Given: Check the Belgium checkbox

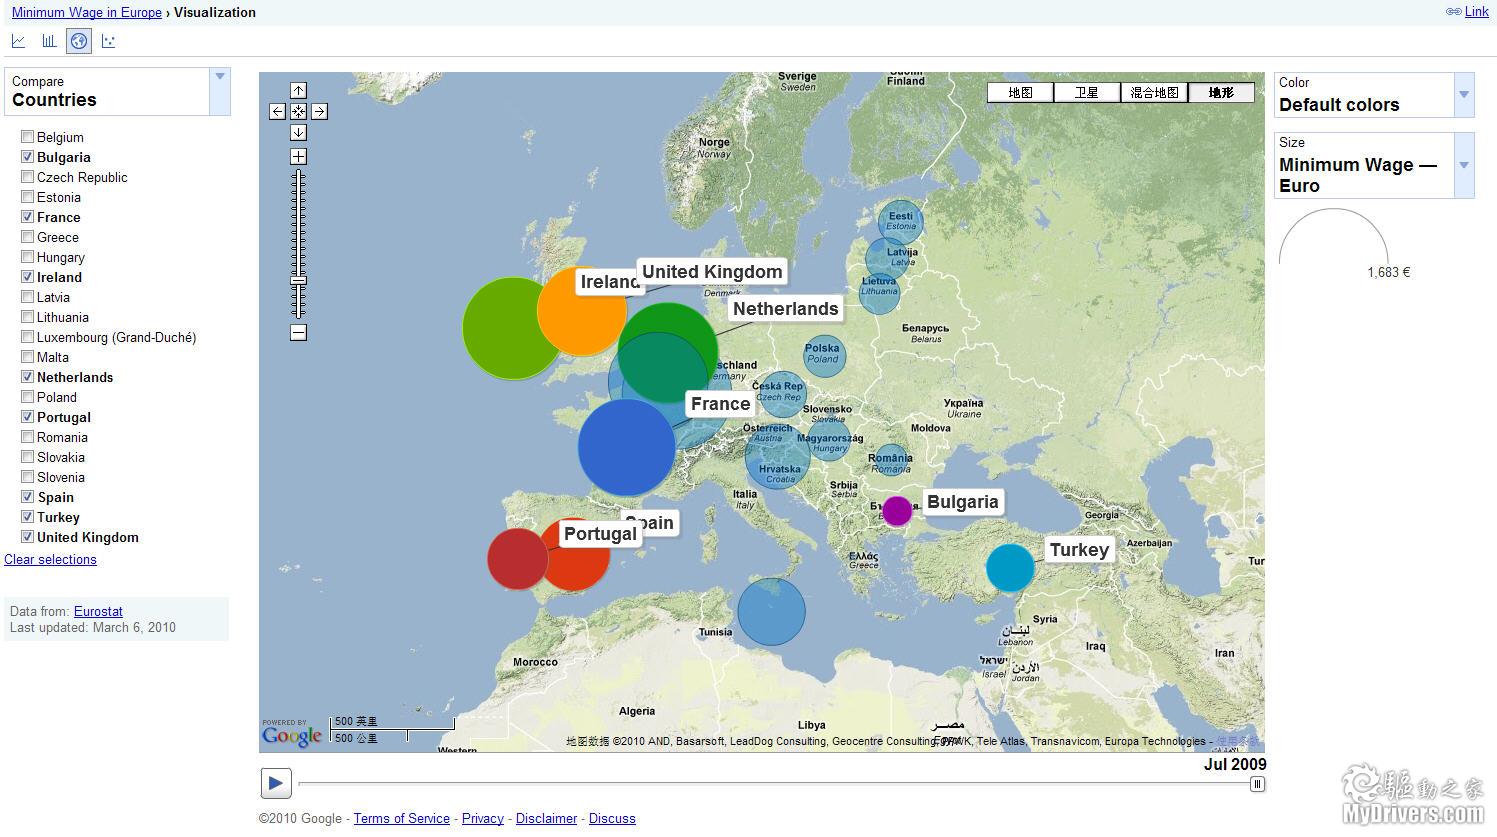Looking at the screenshot, I should [28, 137].
